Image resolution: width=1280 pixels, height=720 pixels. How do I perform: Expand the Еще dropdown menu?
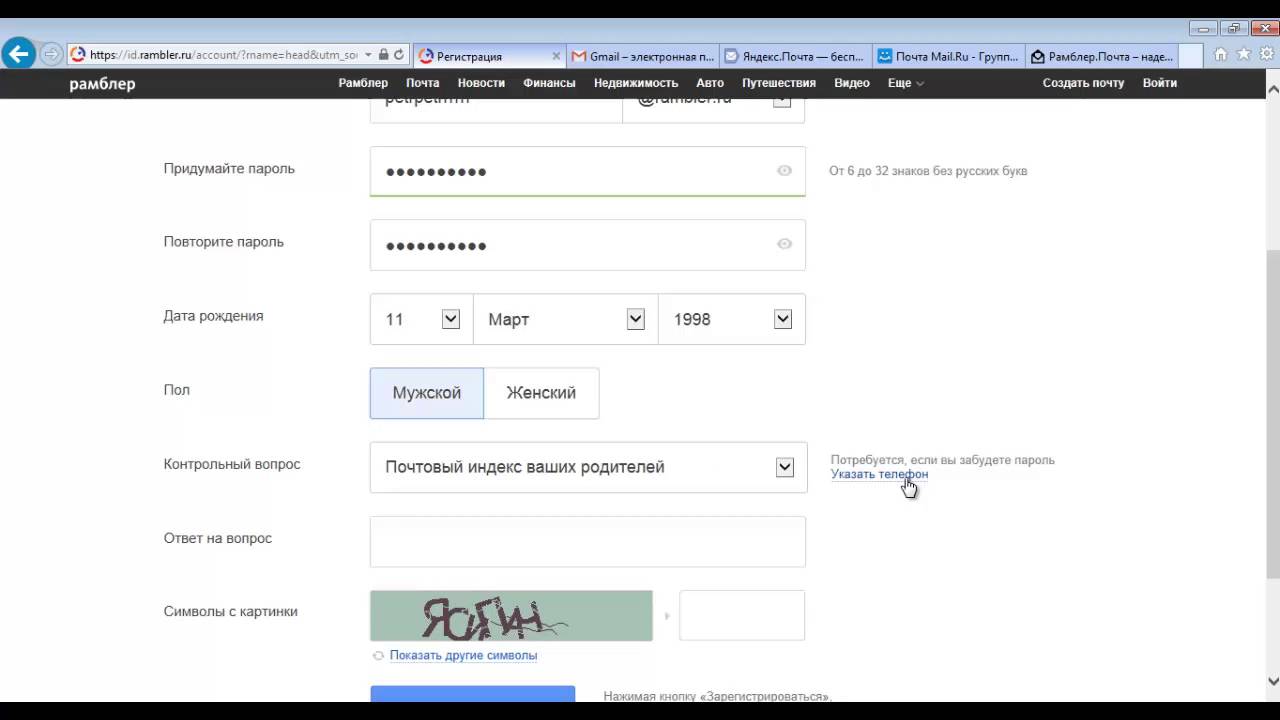pos(905,83)
